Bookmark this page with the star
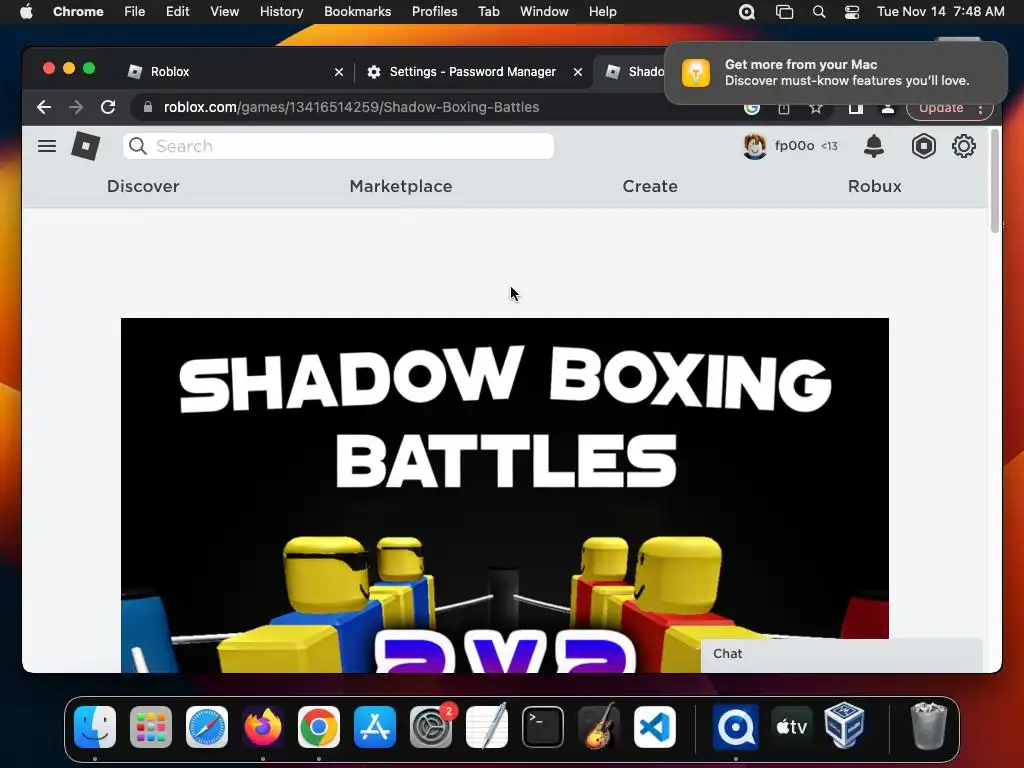The width and height of the screenshot is (1024, 768). (816, 108)
